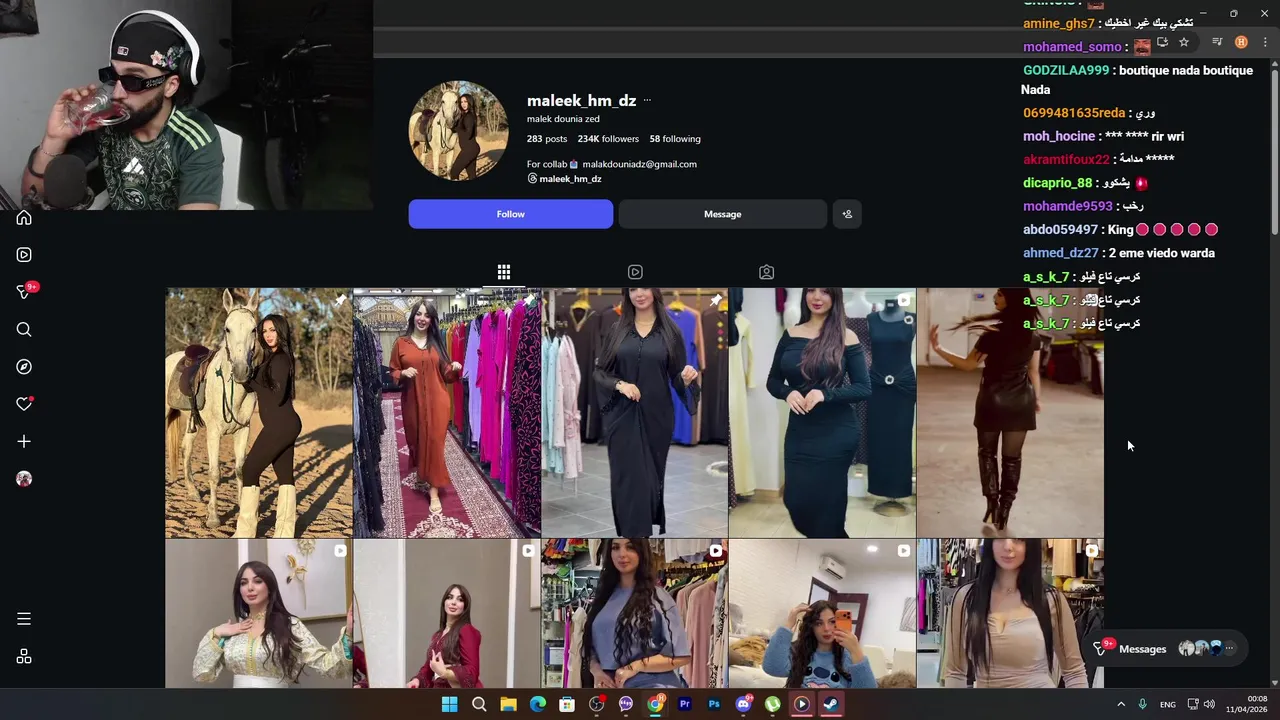Open File Explorer from taskbar
The image size is (1280, 720).
click(508, 704)
